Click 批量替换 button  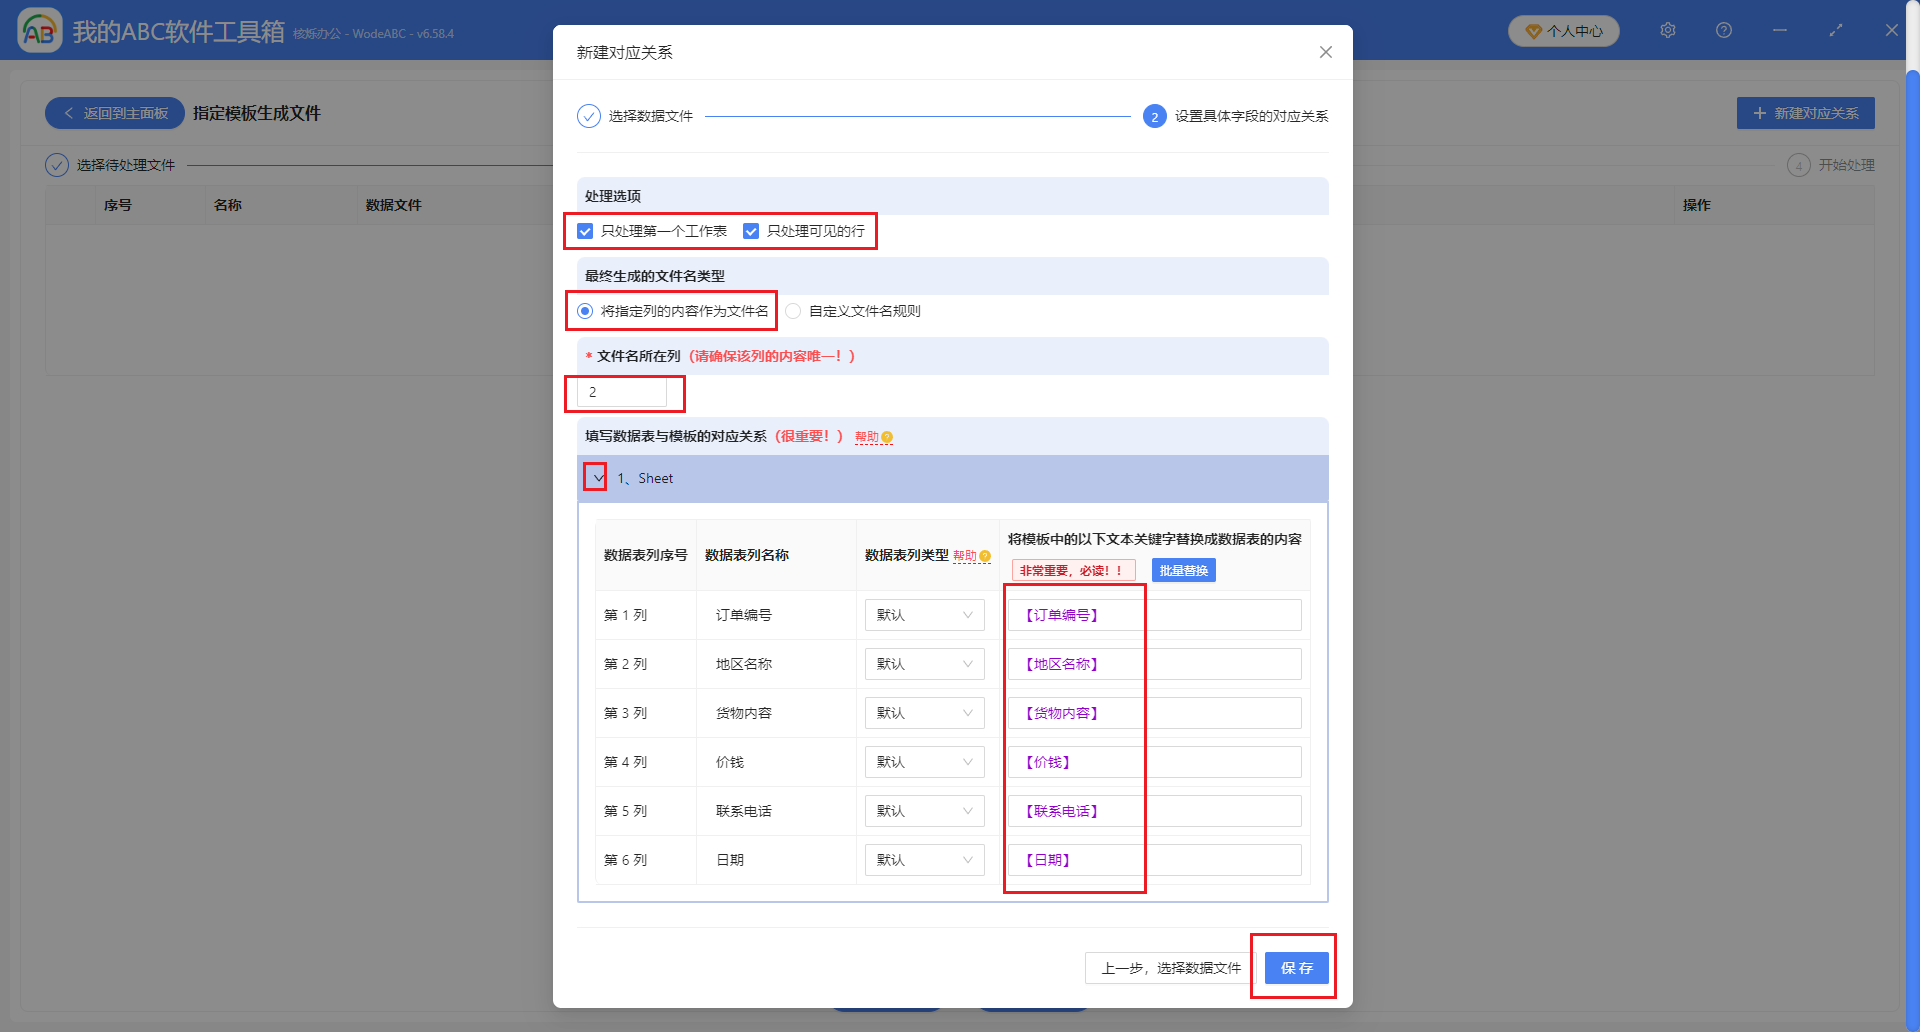(x=1183, y=569)
